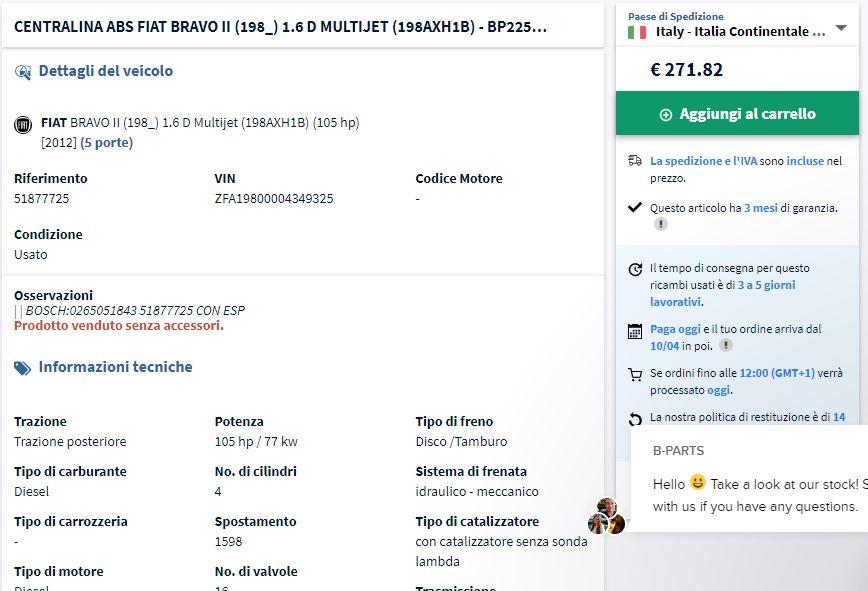Open the 5 porte link

coord(106,143)
